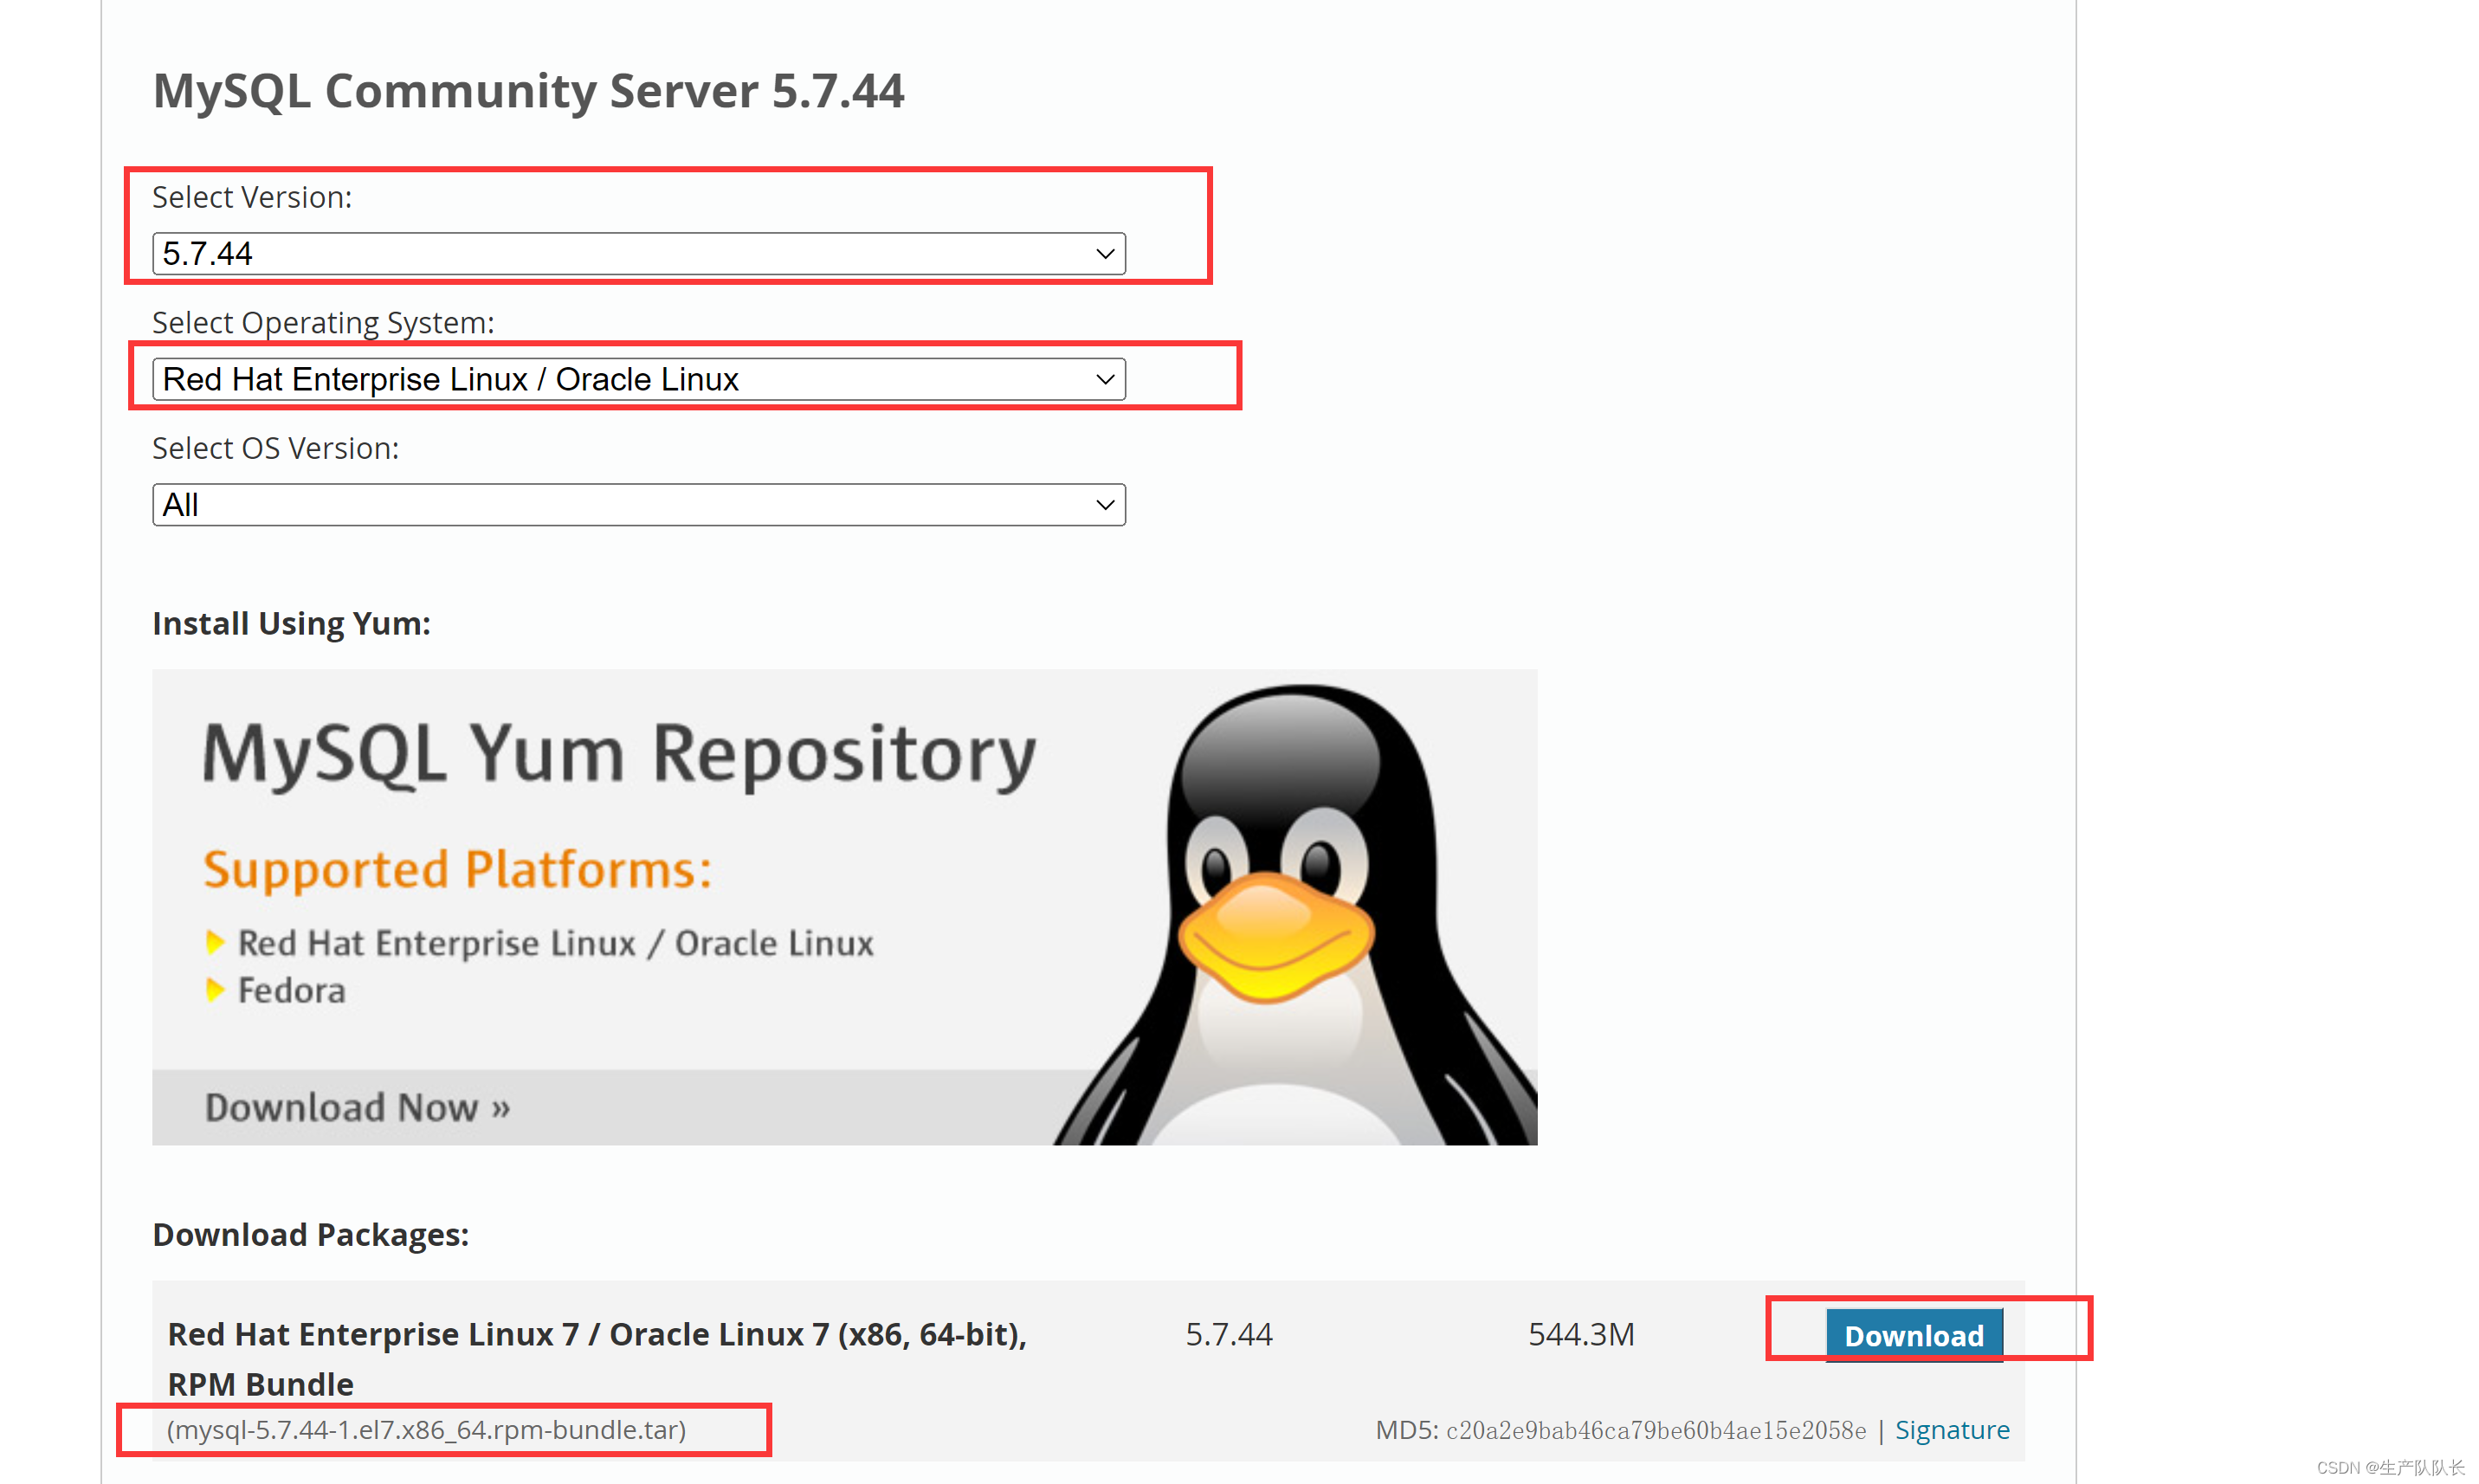Click the mysql-5.7.44-1.el7.x86_64.rpm-bundle.tar filename
The image size is (2479, 1484).
click(426, 1429)
